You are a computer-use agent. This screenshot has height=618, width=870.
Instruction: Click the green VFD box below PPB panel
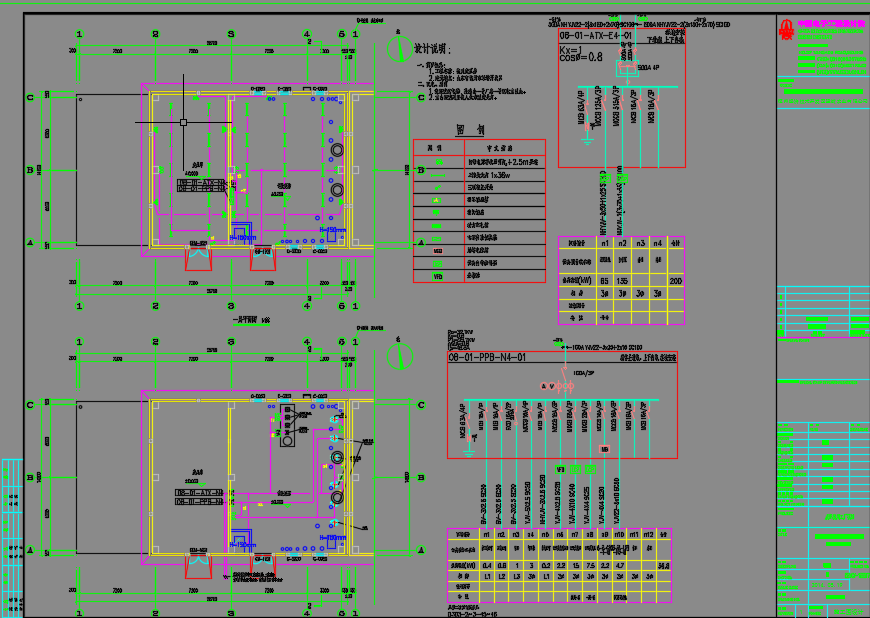(x=560, y=469)
